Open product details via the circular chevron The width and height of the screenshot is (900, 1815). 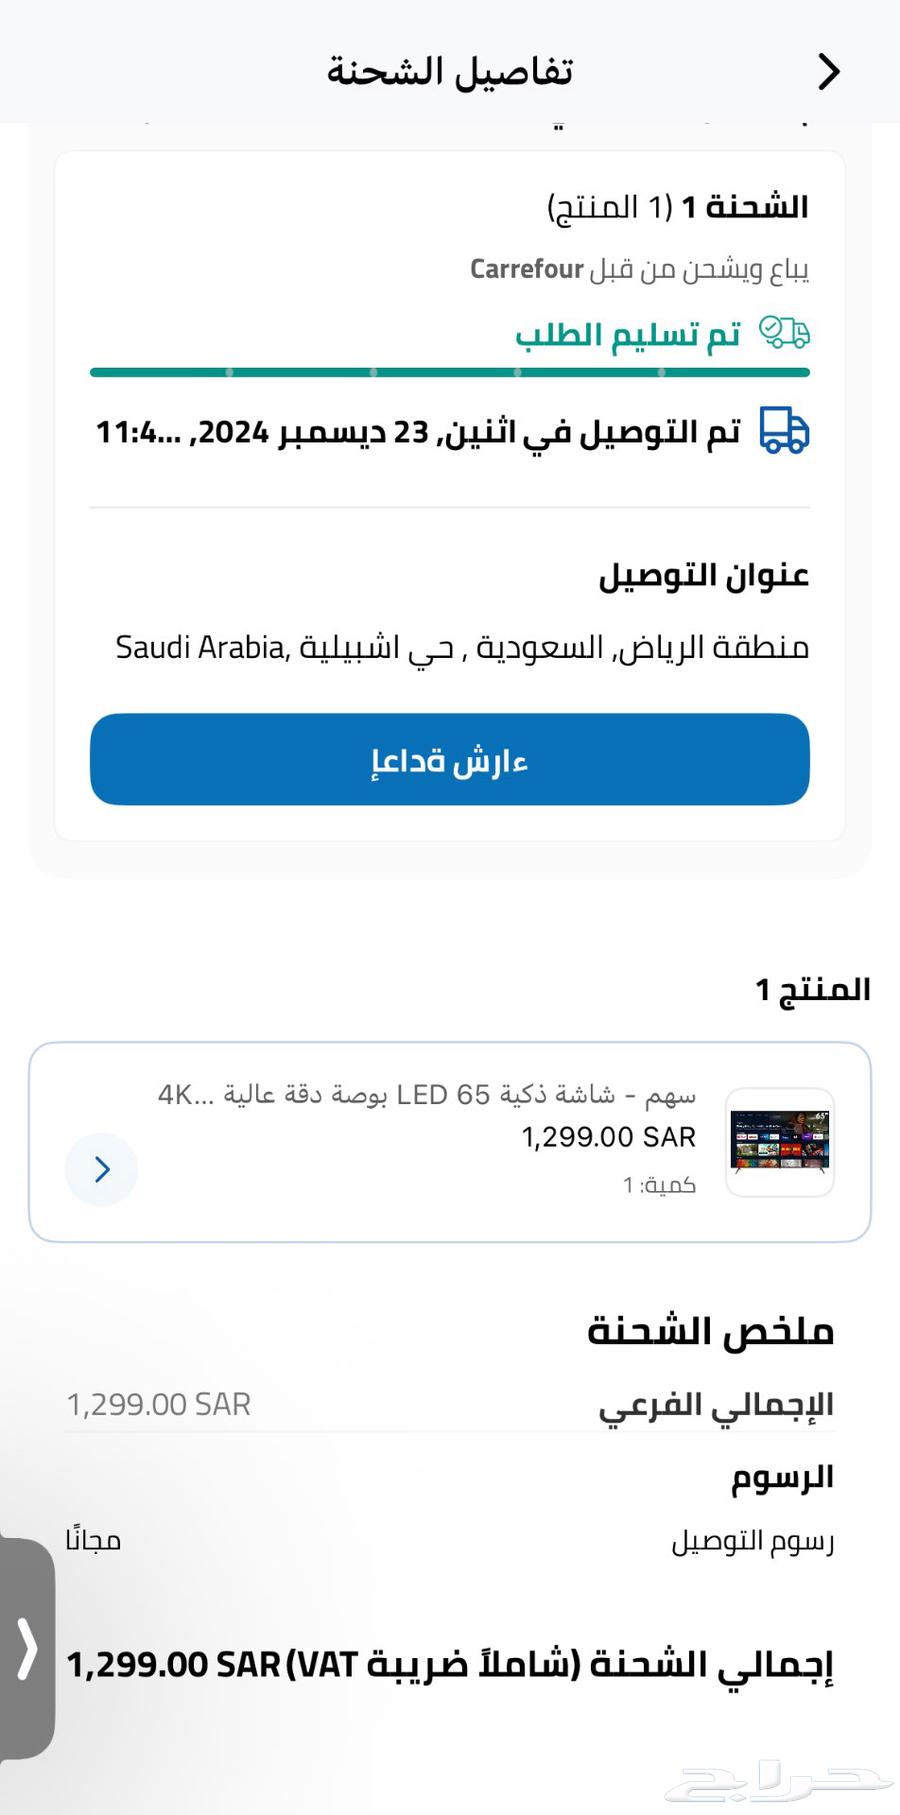[x=101, y=1169]
